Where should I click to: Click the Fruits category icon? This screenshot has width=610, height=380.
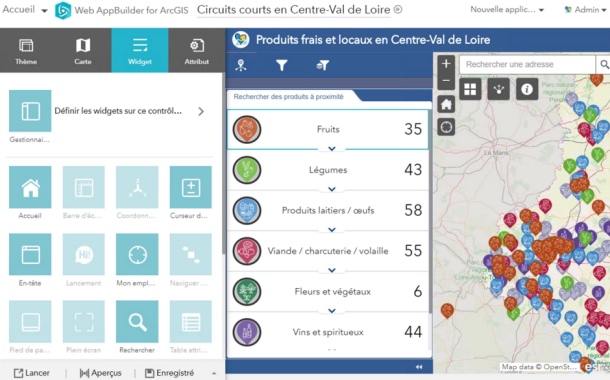pos(247,130)
